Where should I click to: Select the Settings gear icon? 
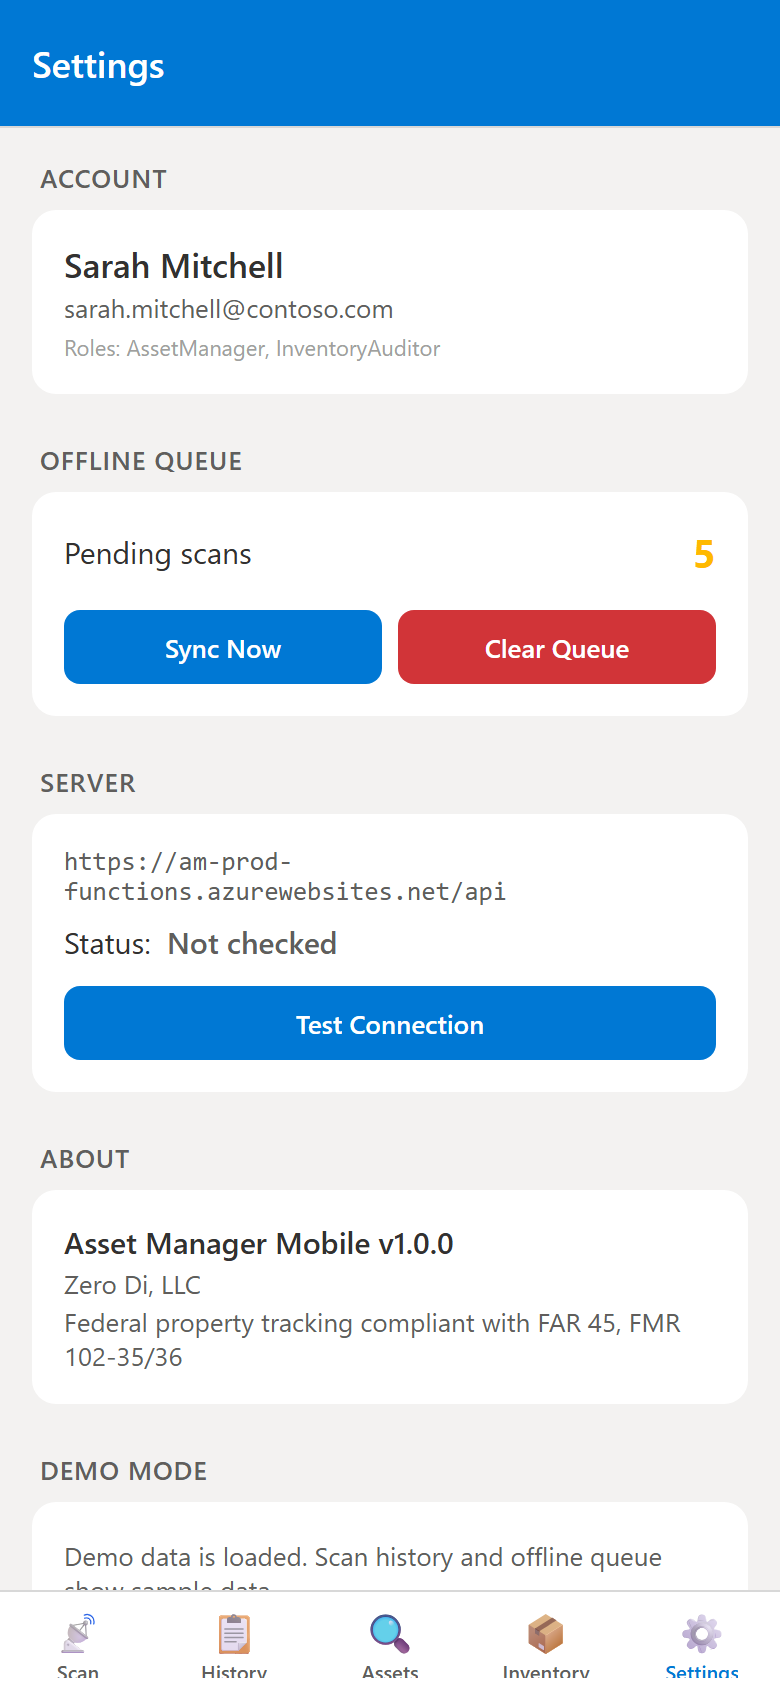(x=702, y=1635)
